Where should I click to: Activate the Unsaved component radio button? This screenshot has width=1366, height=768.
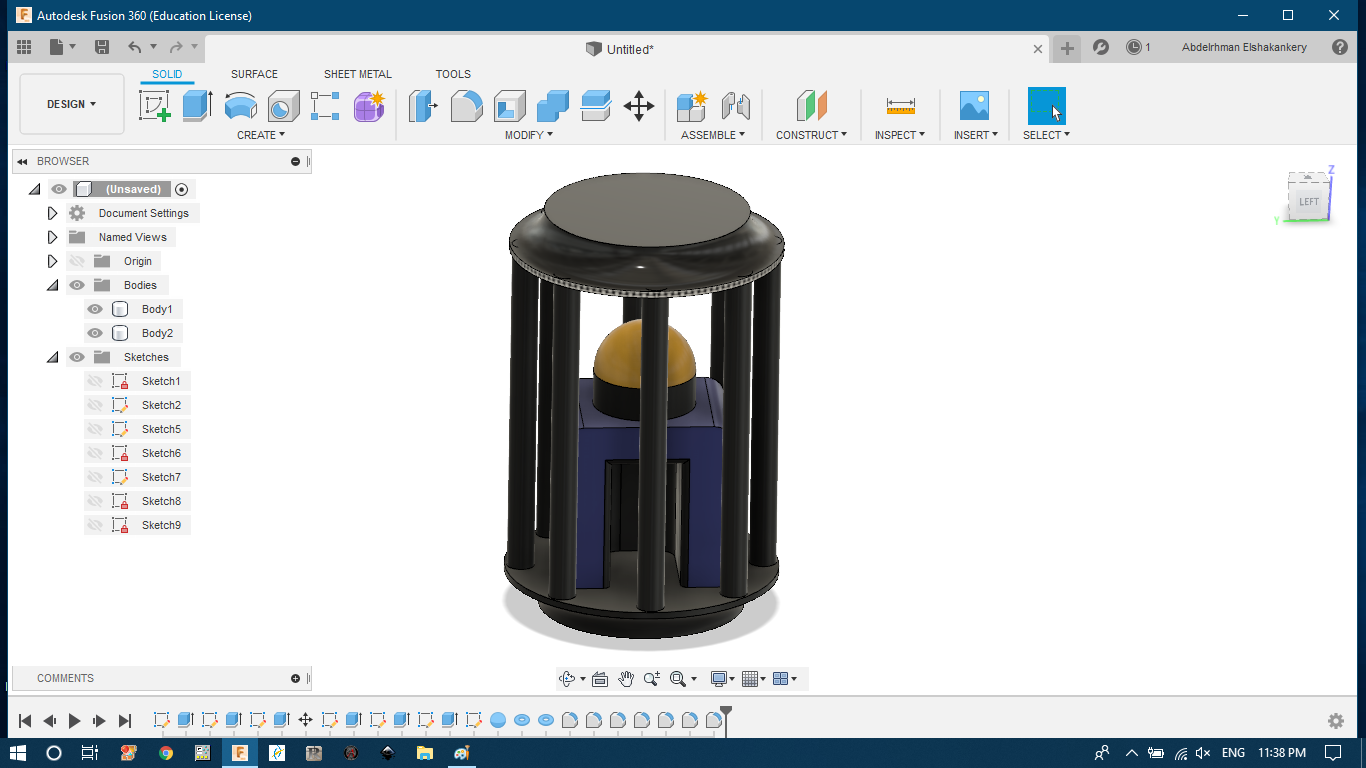point(181,189)
